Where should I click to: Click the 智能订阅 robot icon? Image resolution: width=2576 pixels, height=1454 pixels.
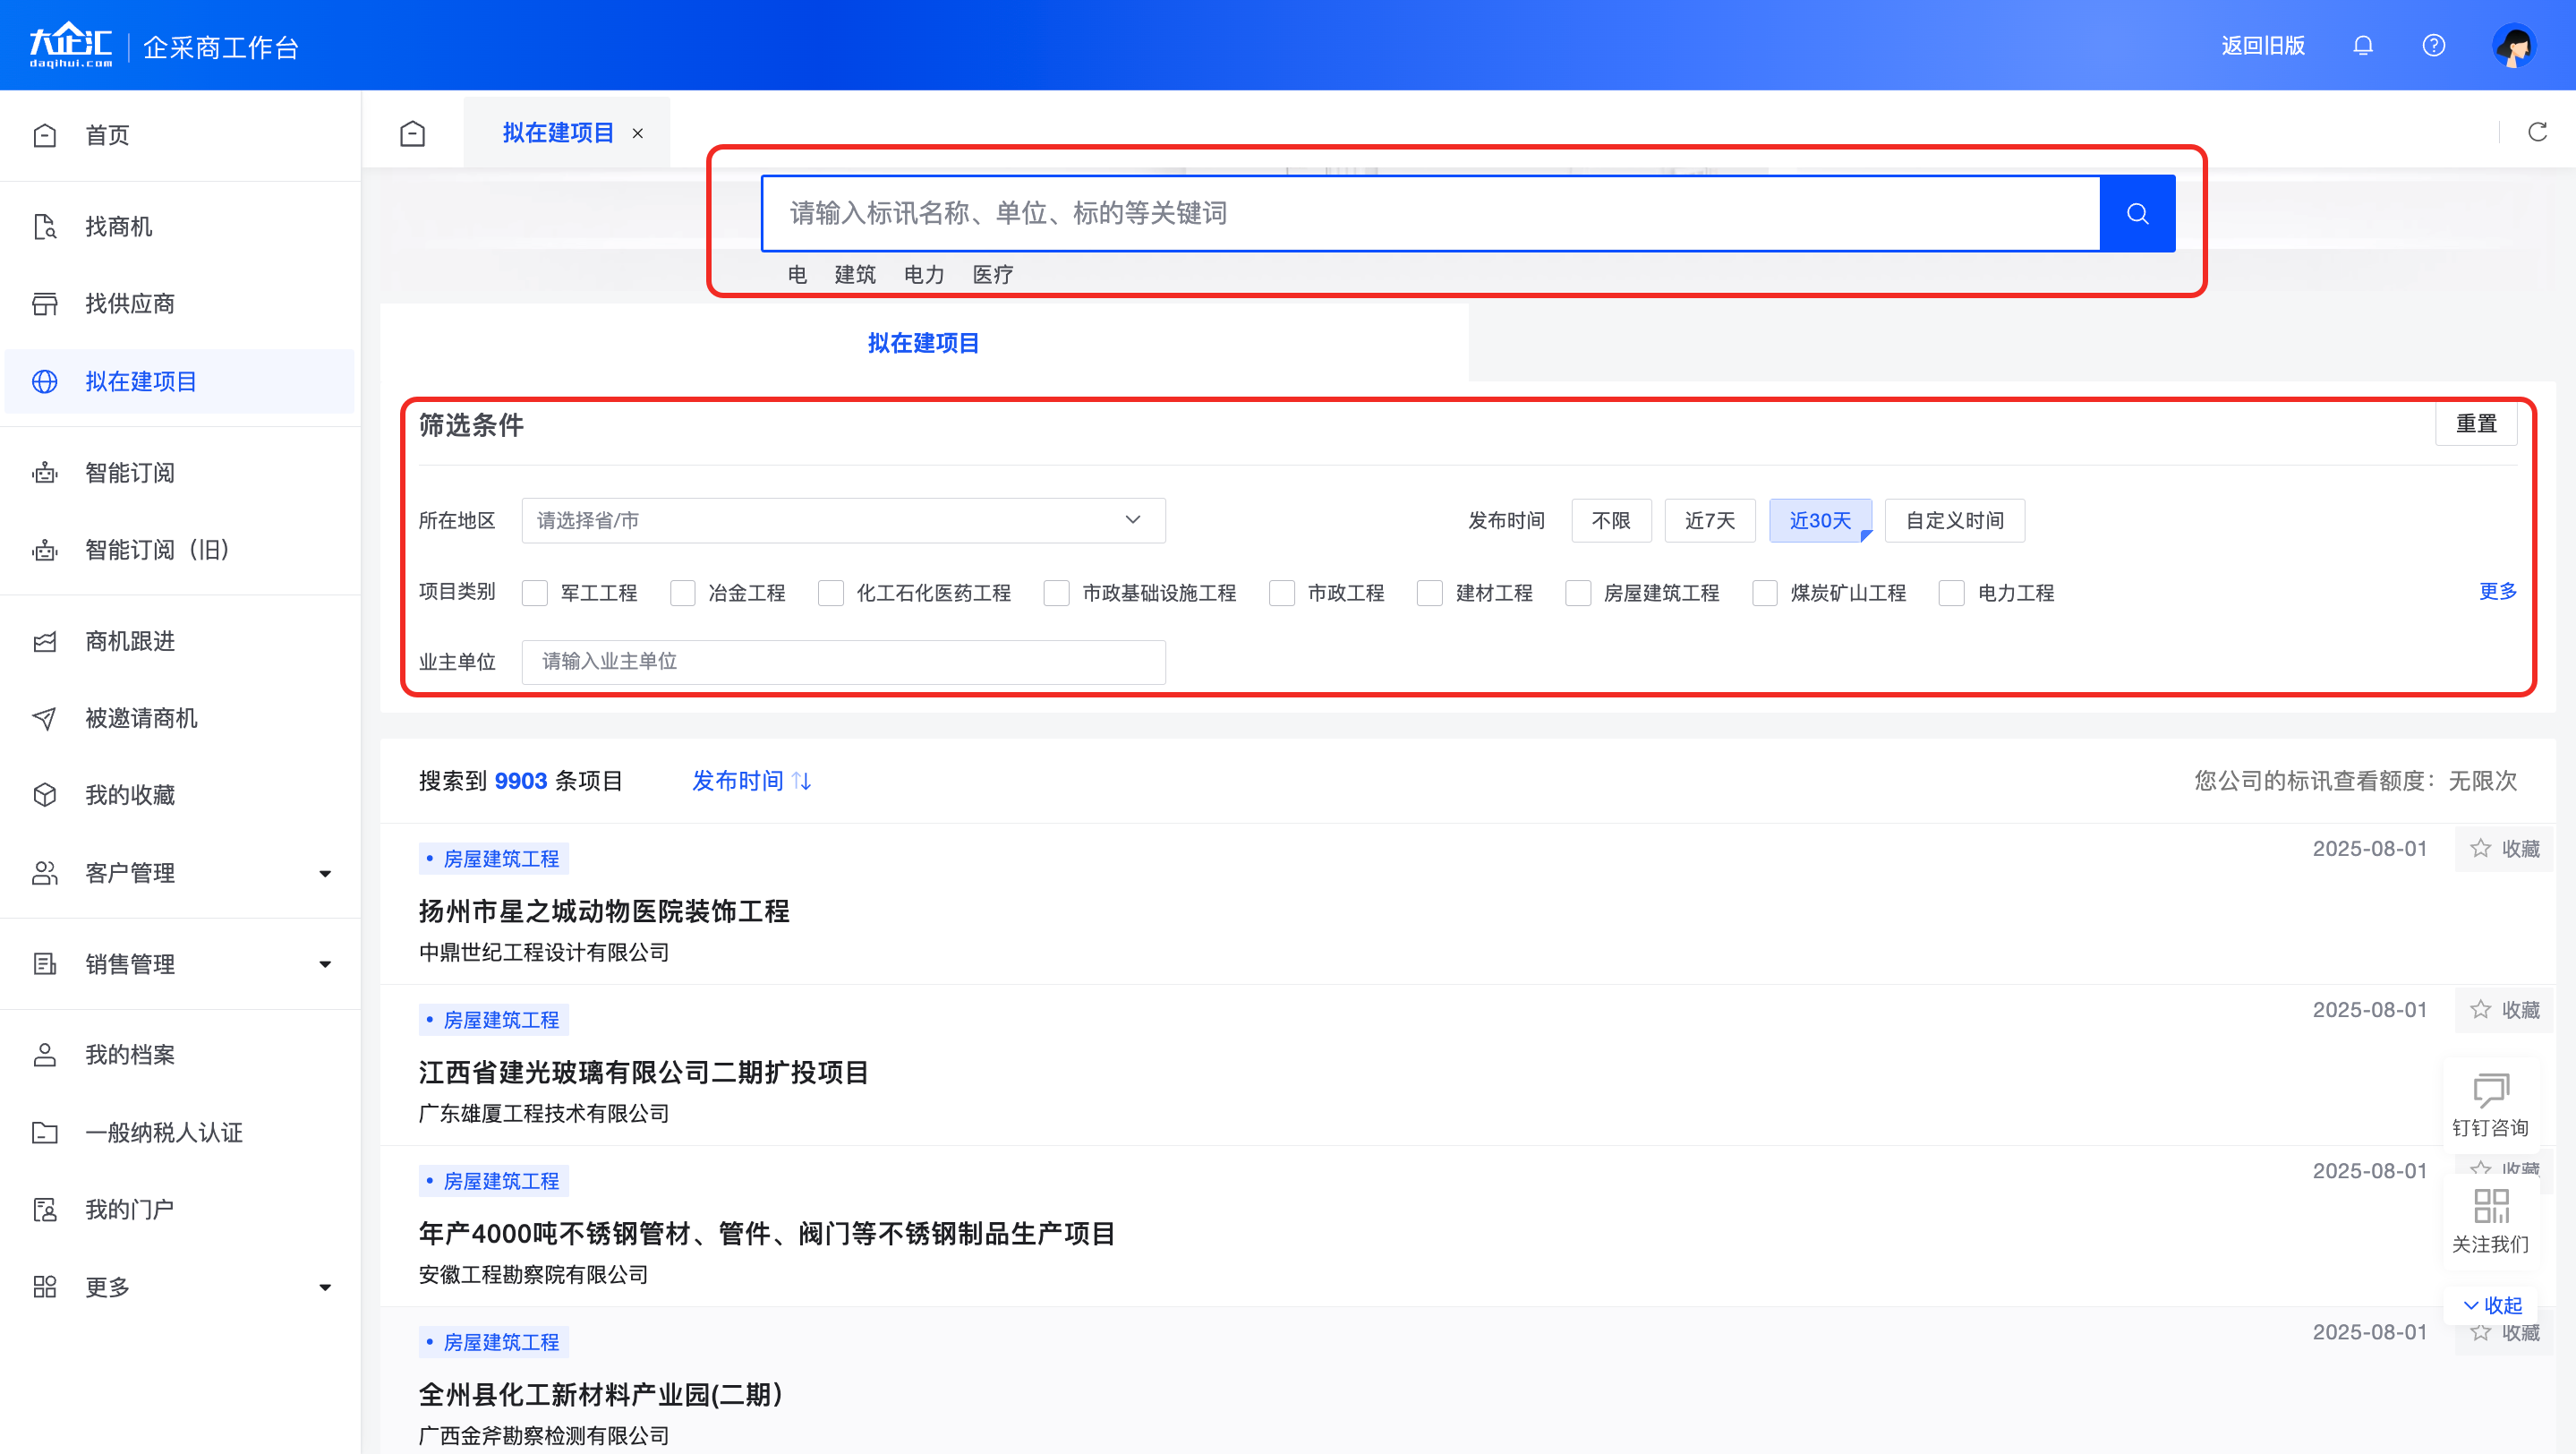[x=45, y=473]
